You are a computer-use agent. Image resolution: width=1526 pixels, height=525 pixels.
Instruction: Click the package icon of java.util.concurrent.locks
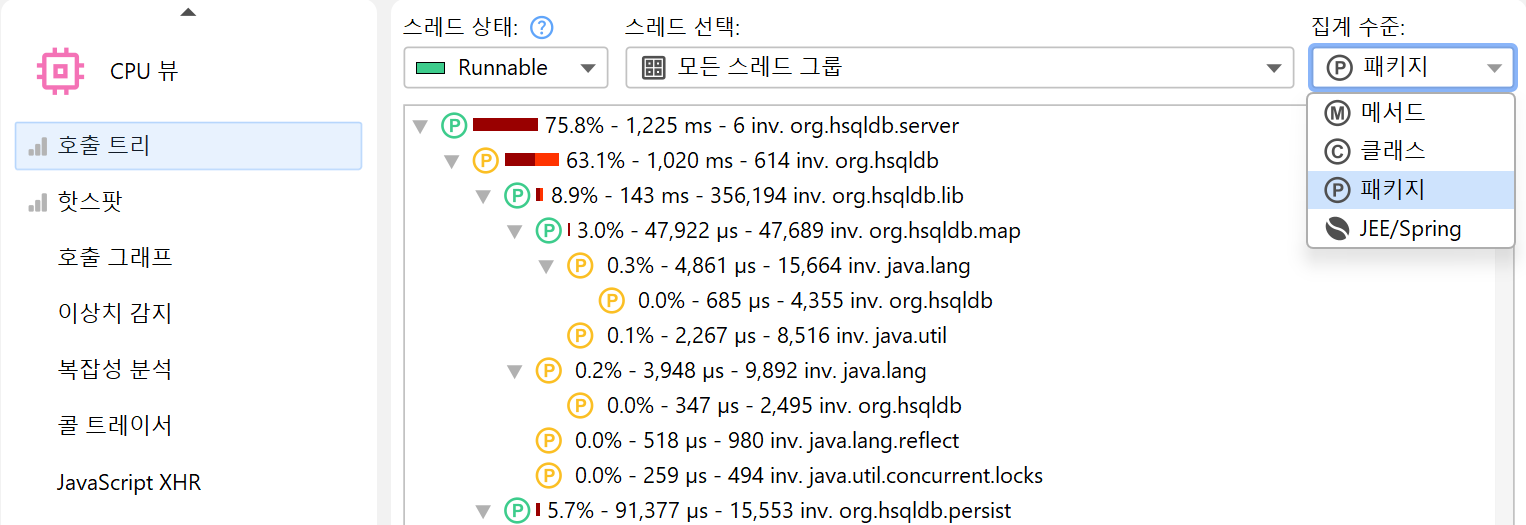point(548,475)
